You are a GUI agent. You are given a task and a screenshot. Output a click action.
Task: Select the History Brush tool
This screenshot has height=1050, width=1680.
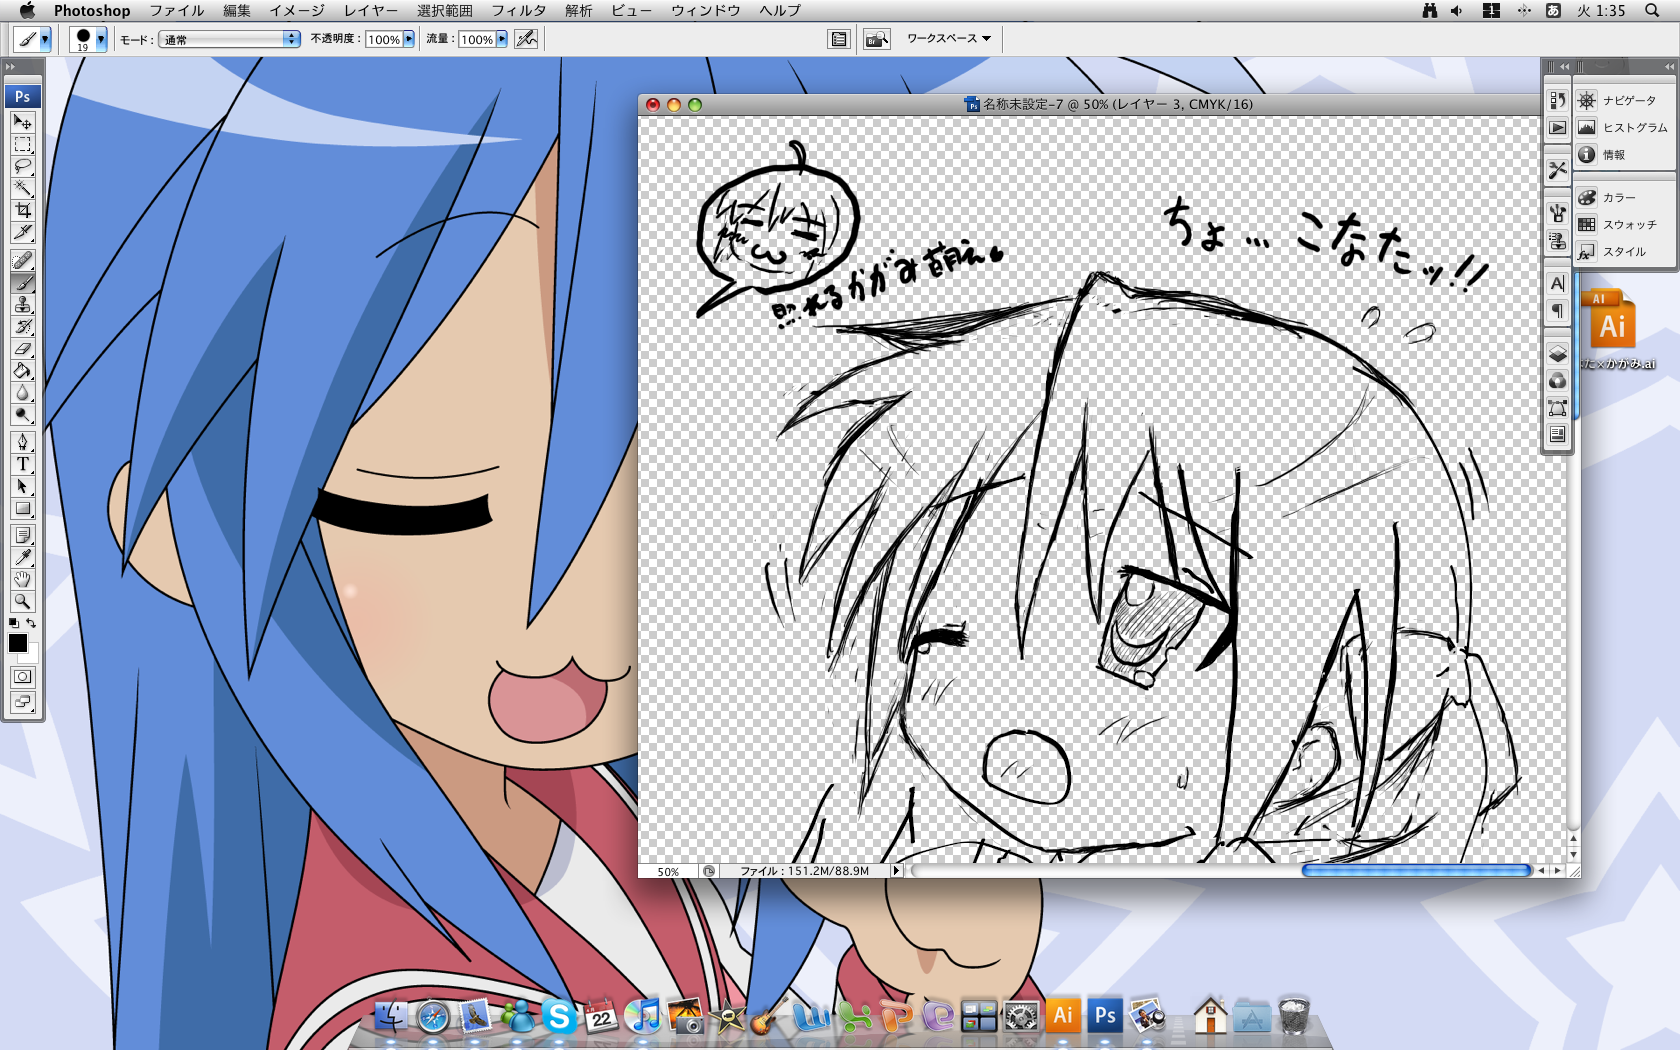tap(23, 327)
